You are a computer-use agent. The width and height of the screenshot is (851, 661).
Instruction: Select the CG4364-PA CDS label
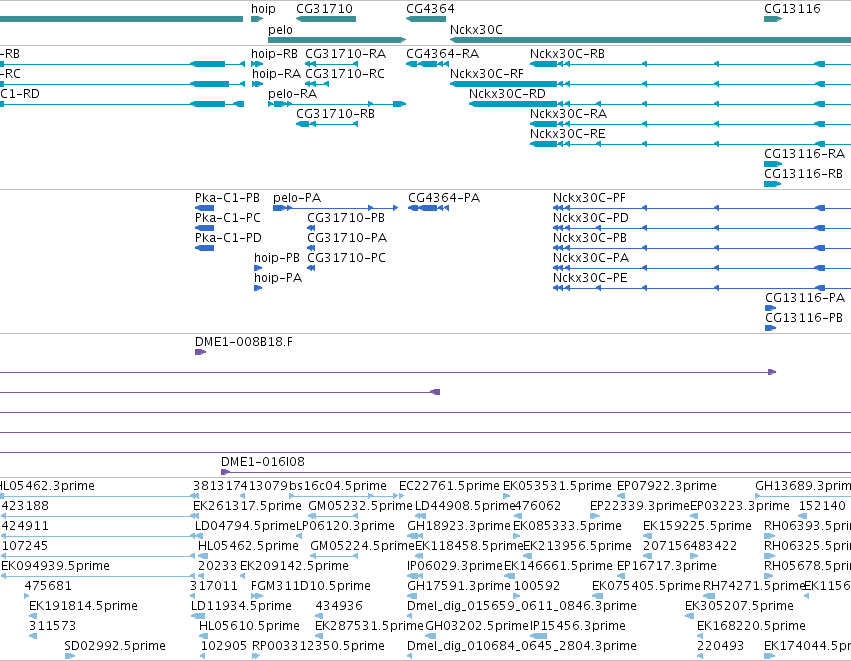[x=444, y=198]
